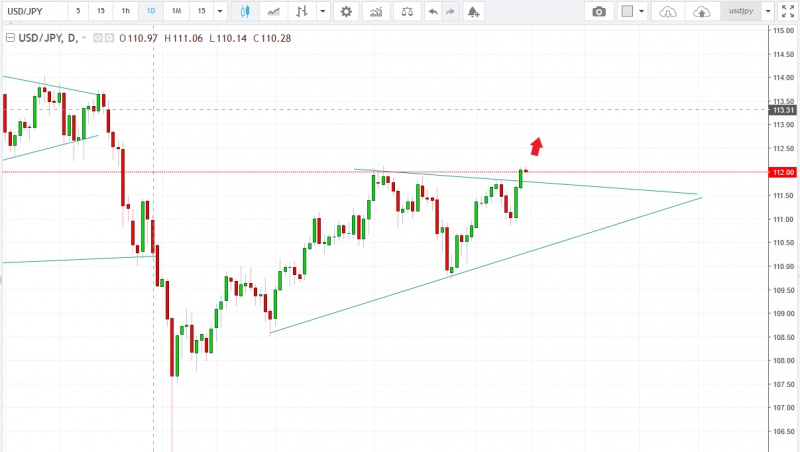
Task: Load chart layout from cloud
Action: tap(669, 12)
